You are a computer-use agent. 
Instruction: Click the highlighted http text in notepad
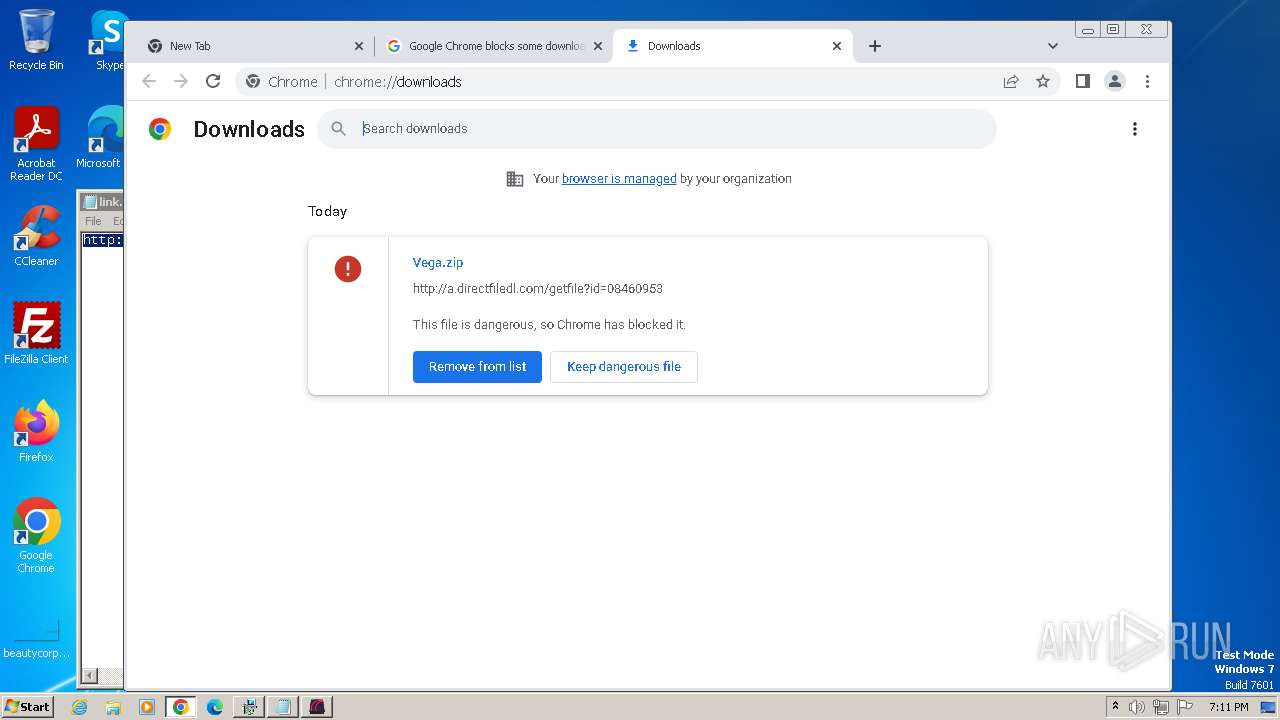click(102, 240)
